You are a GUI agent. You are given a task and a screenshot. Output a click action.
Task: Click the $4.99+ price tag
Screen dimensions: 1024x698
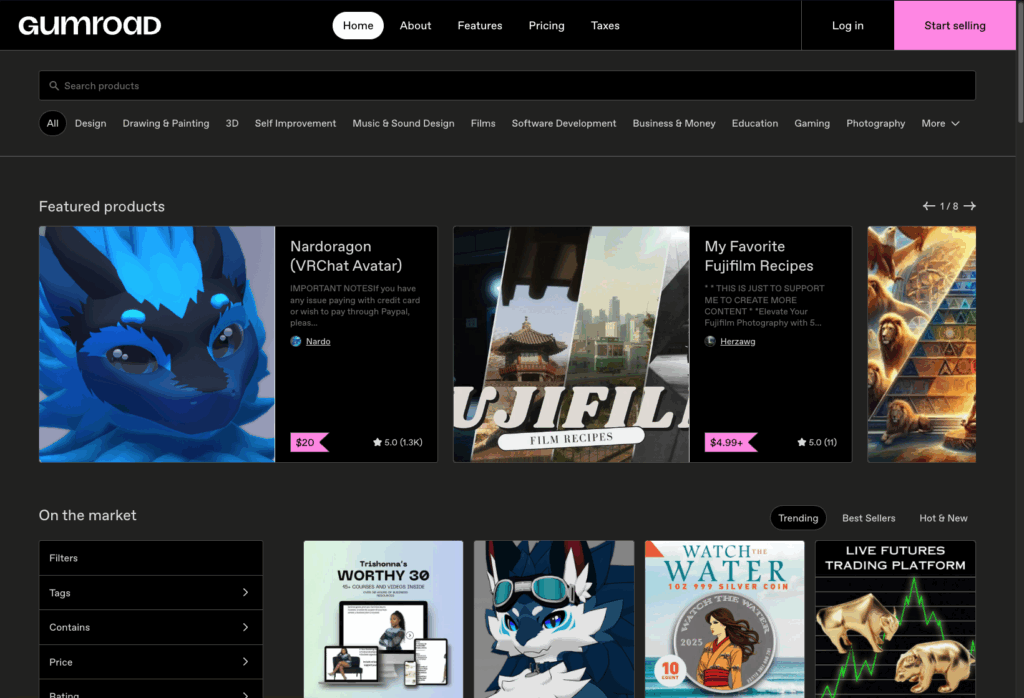pos(730,442)
